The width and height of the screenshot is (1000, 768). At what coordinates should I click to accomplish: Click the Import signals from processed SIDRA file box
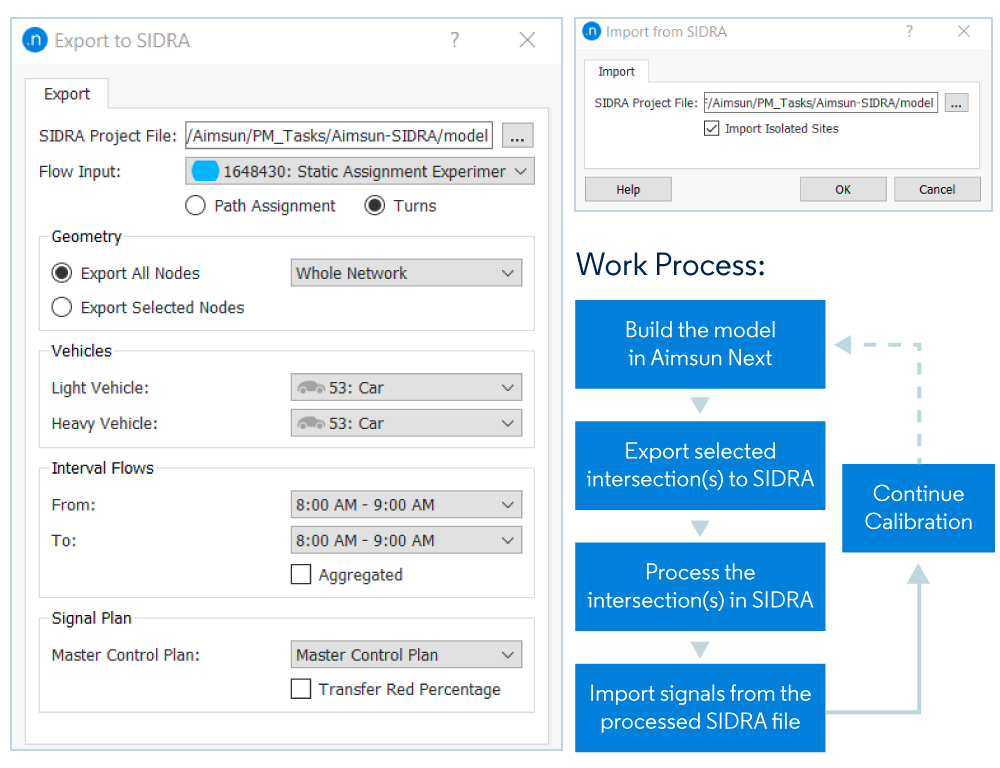click(x=700, y=708)
